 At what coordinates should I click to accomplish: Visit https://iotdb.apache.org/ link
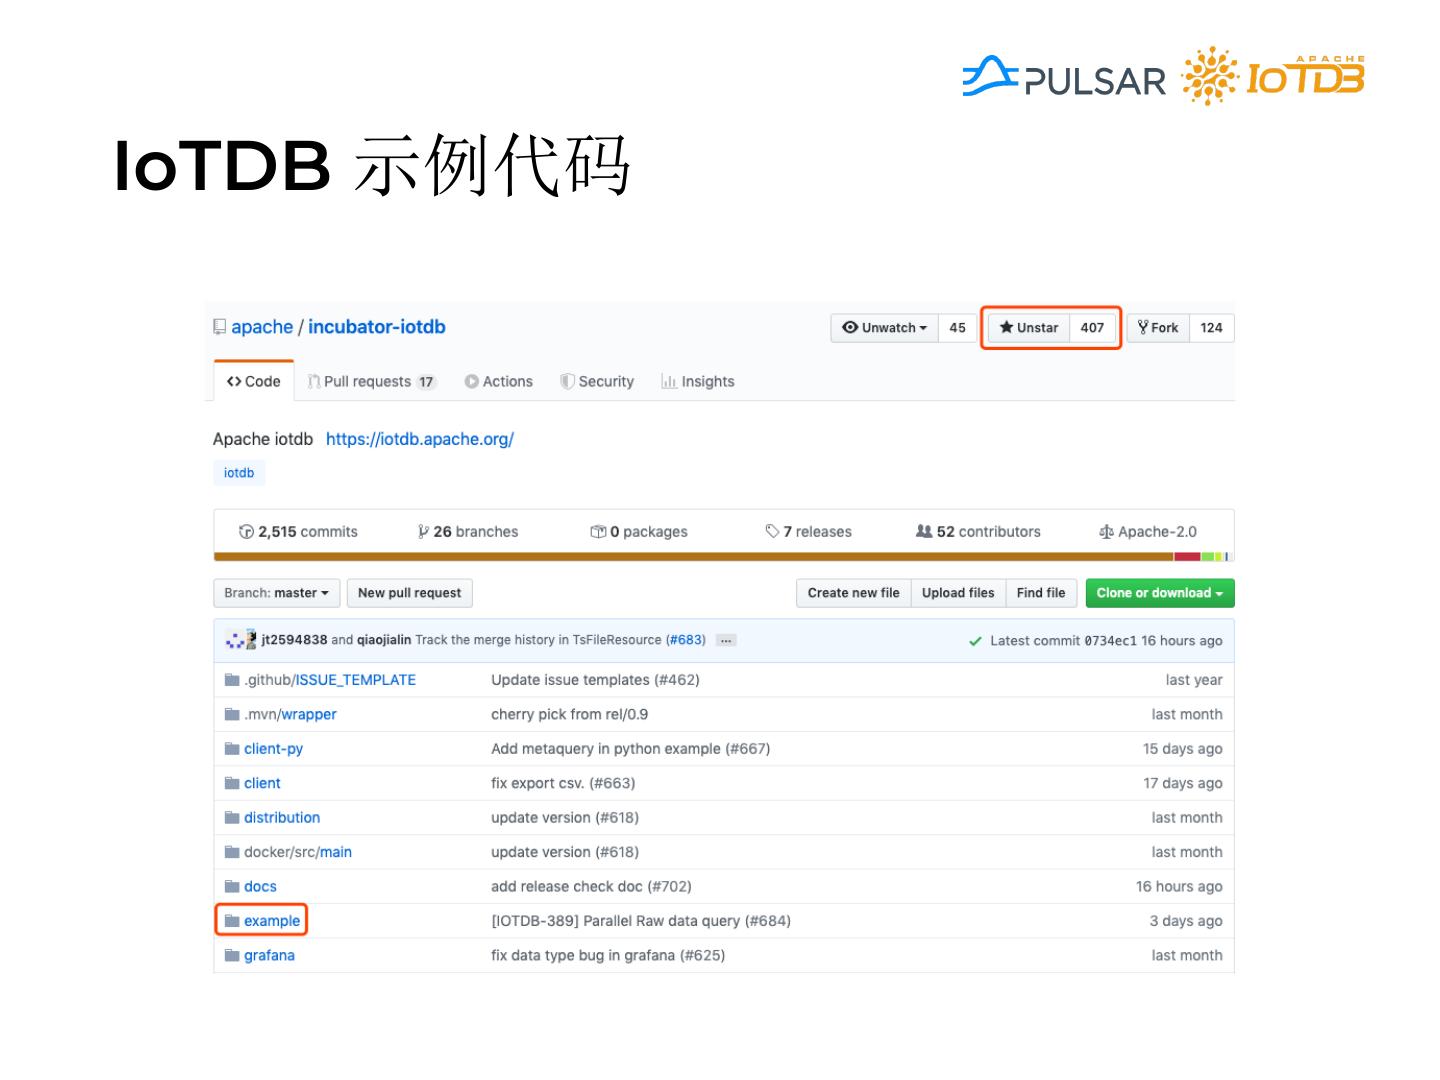pyautogui.click(x=420, y=439)
